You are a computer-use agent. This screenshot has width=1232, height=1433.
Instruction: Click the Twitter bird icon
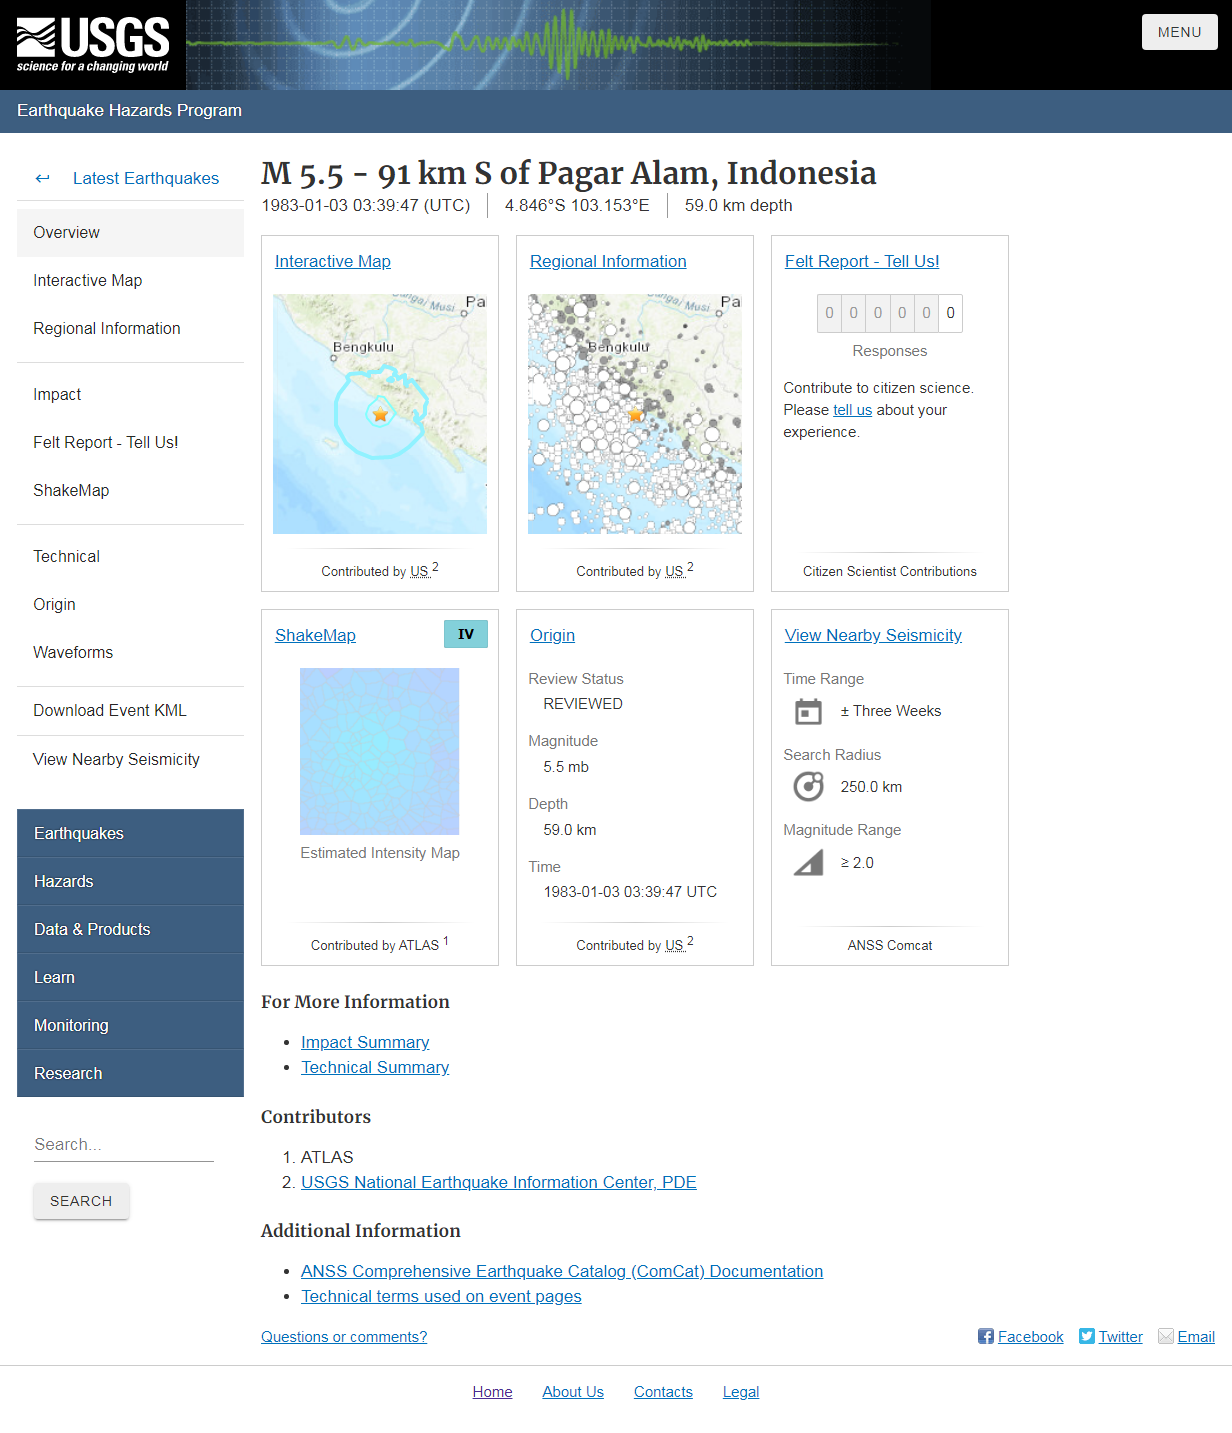pyautogui.click(x=1087, y=1336)
